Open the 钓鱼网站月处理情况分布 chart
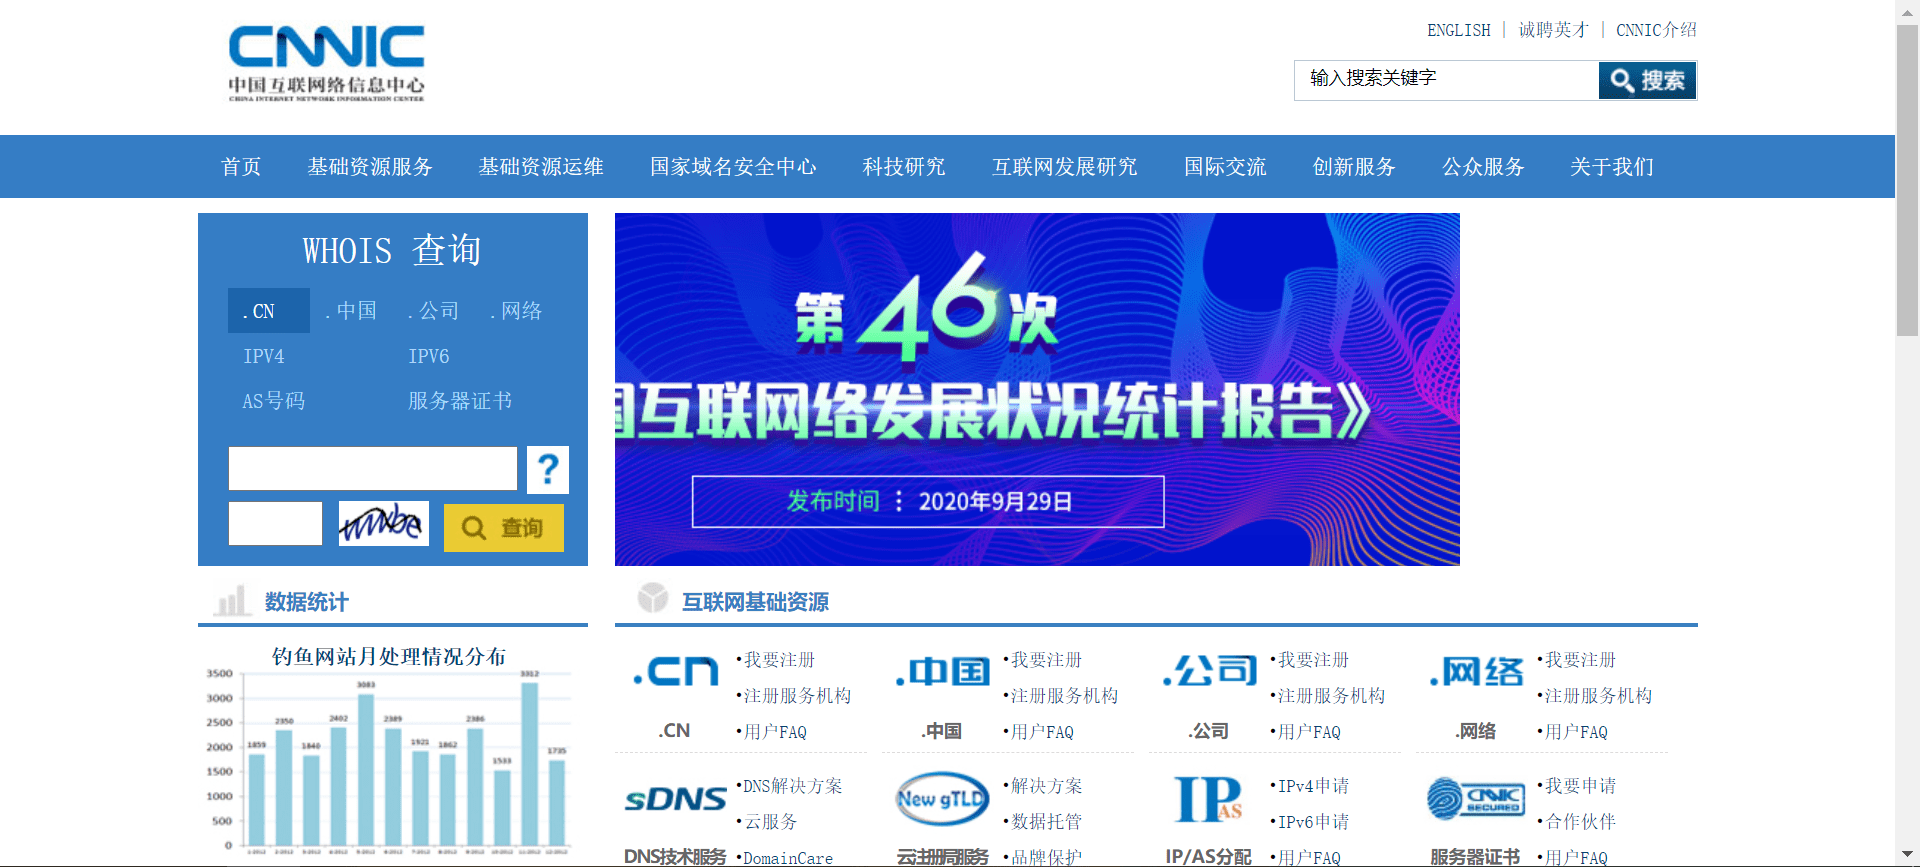The image size is (1920, 867). coord(388,750)
